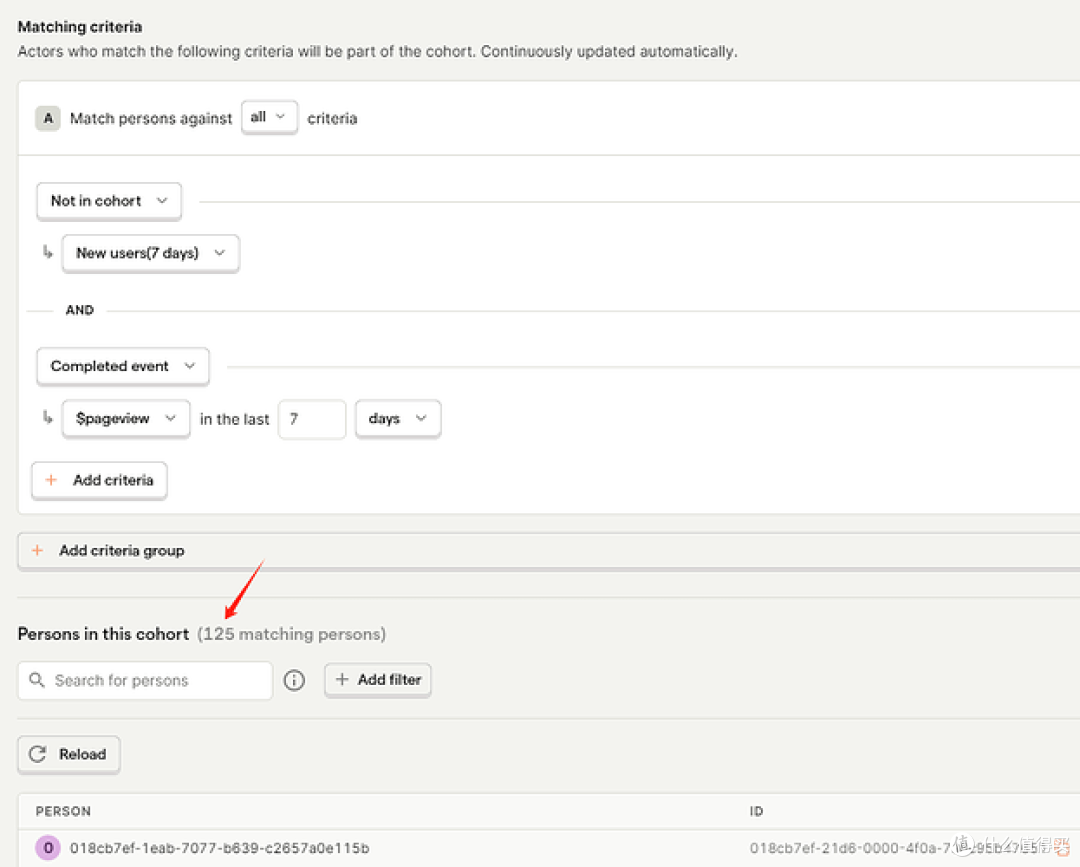
Task: Click the 'Add filter' button
Action: 377,680
